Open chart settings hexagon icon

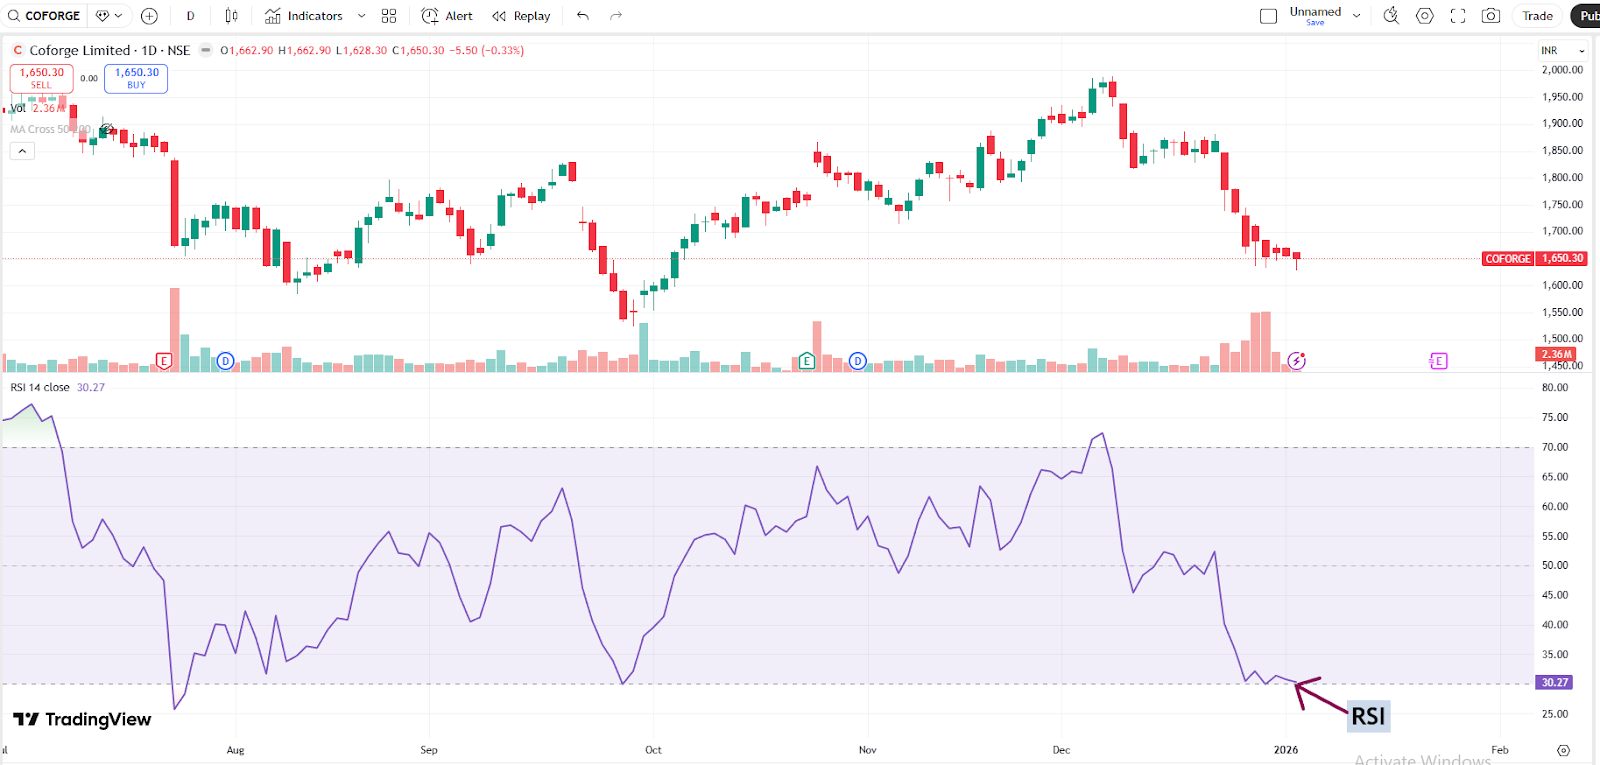point(1425,16)
